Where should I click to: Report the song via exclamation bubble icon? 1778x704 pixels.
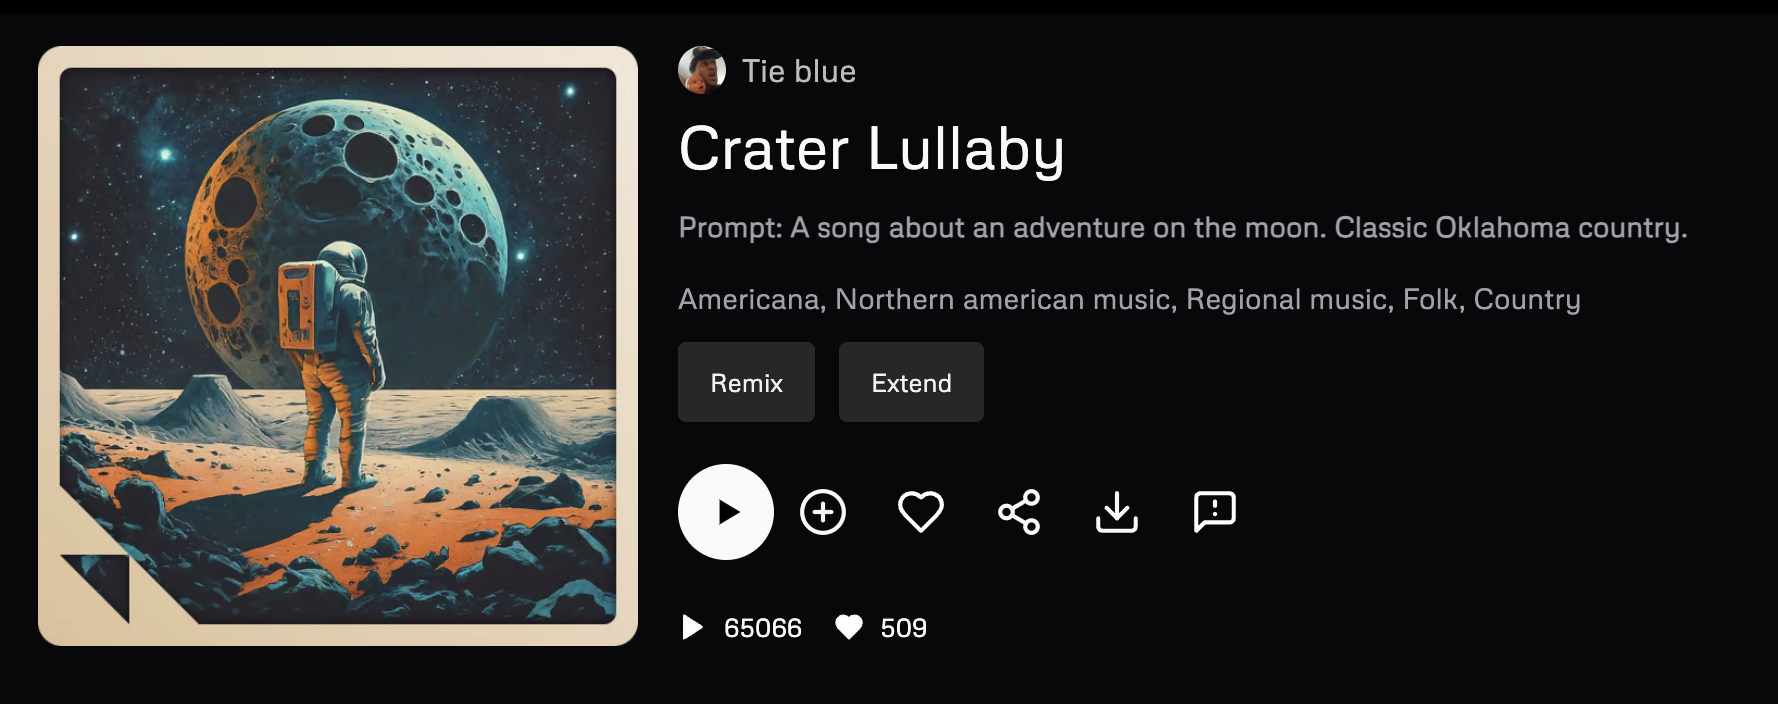(x=1215, y=512)
